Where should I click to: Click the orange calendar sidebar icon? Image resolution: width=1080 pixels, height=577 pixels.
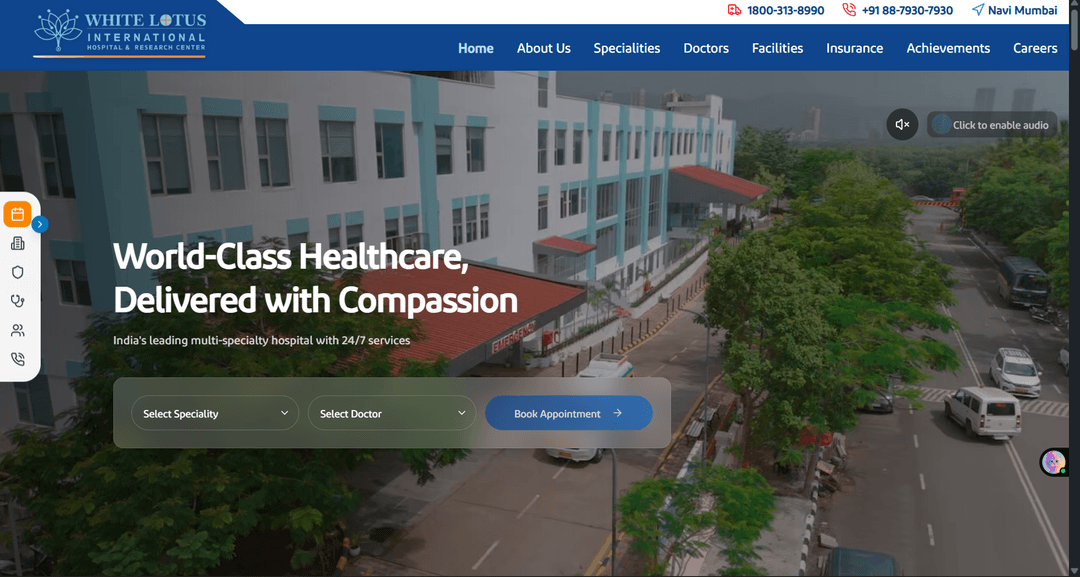[x=17, y=215]
